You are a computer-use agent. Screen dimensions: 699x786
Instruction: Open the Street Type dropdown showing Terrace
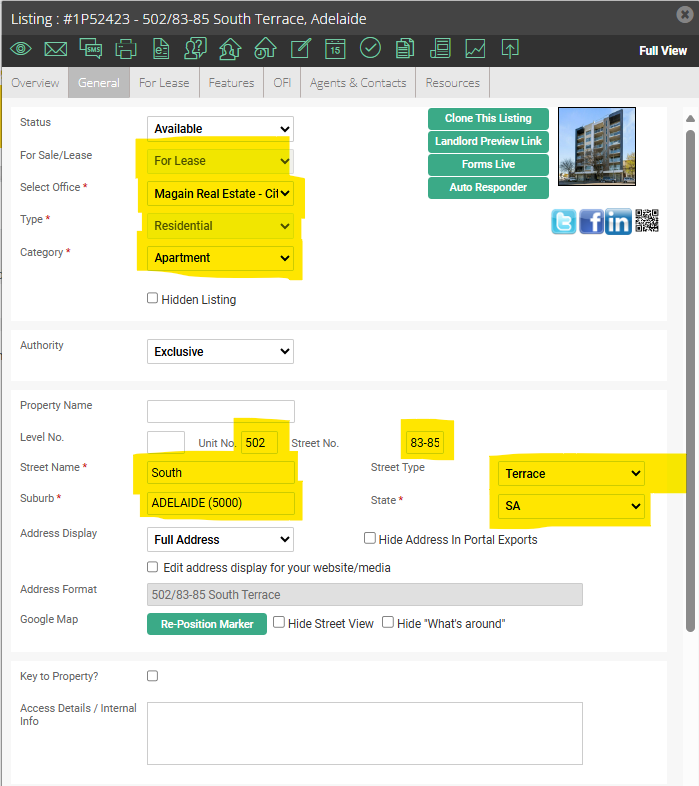(x=572, y=473)
